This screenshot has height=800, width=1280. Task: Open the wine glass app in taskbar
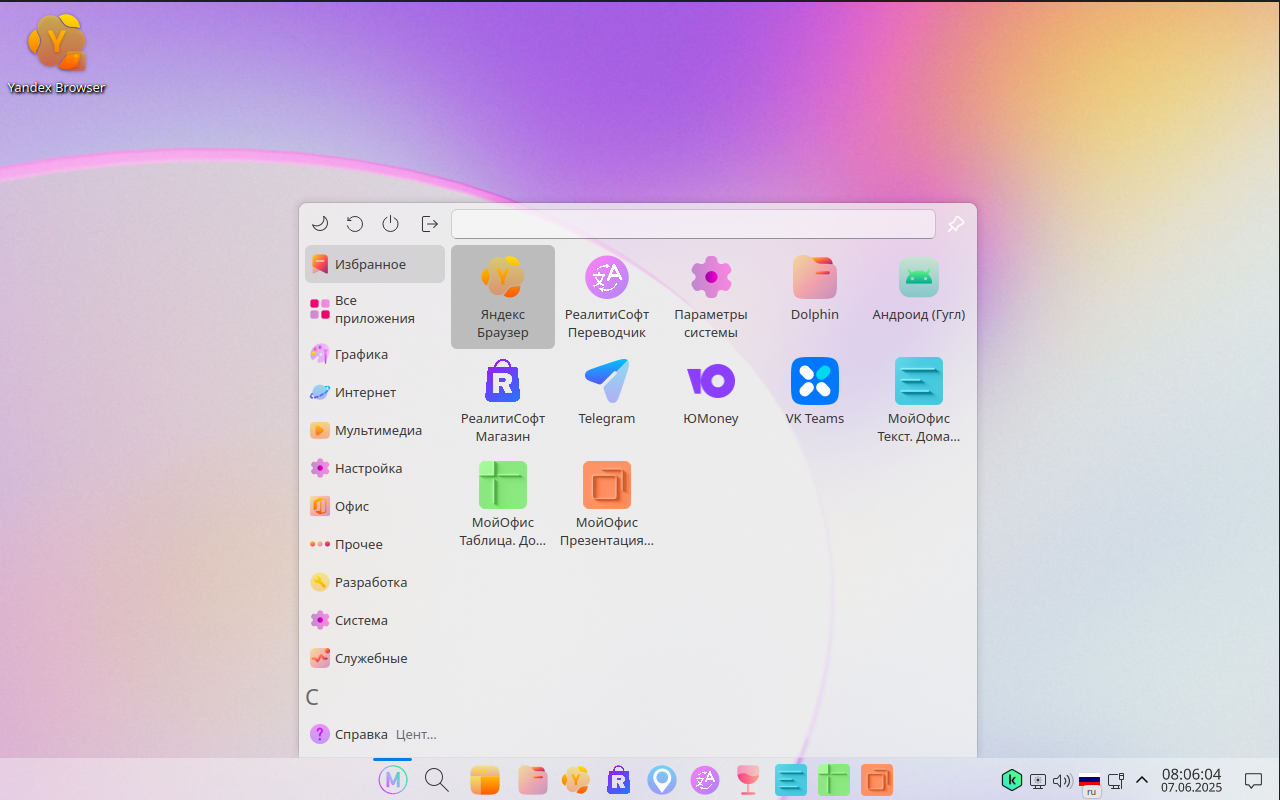pos(748,780)
